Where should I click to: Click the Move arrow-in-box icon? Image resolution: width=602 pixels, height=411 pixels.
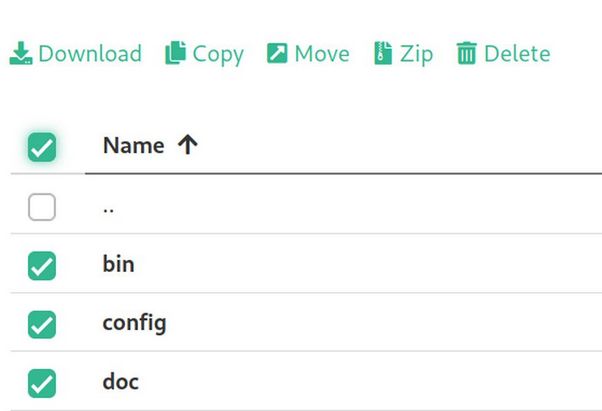click(277, 53)
